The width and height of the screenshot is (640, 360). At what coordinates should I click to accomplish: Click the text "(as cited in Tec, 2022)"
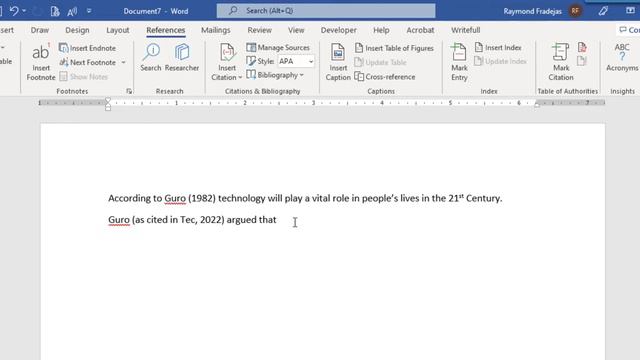[178, 220]
